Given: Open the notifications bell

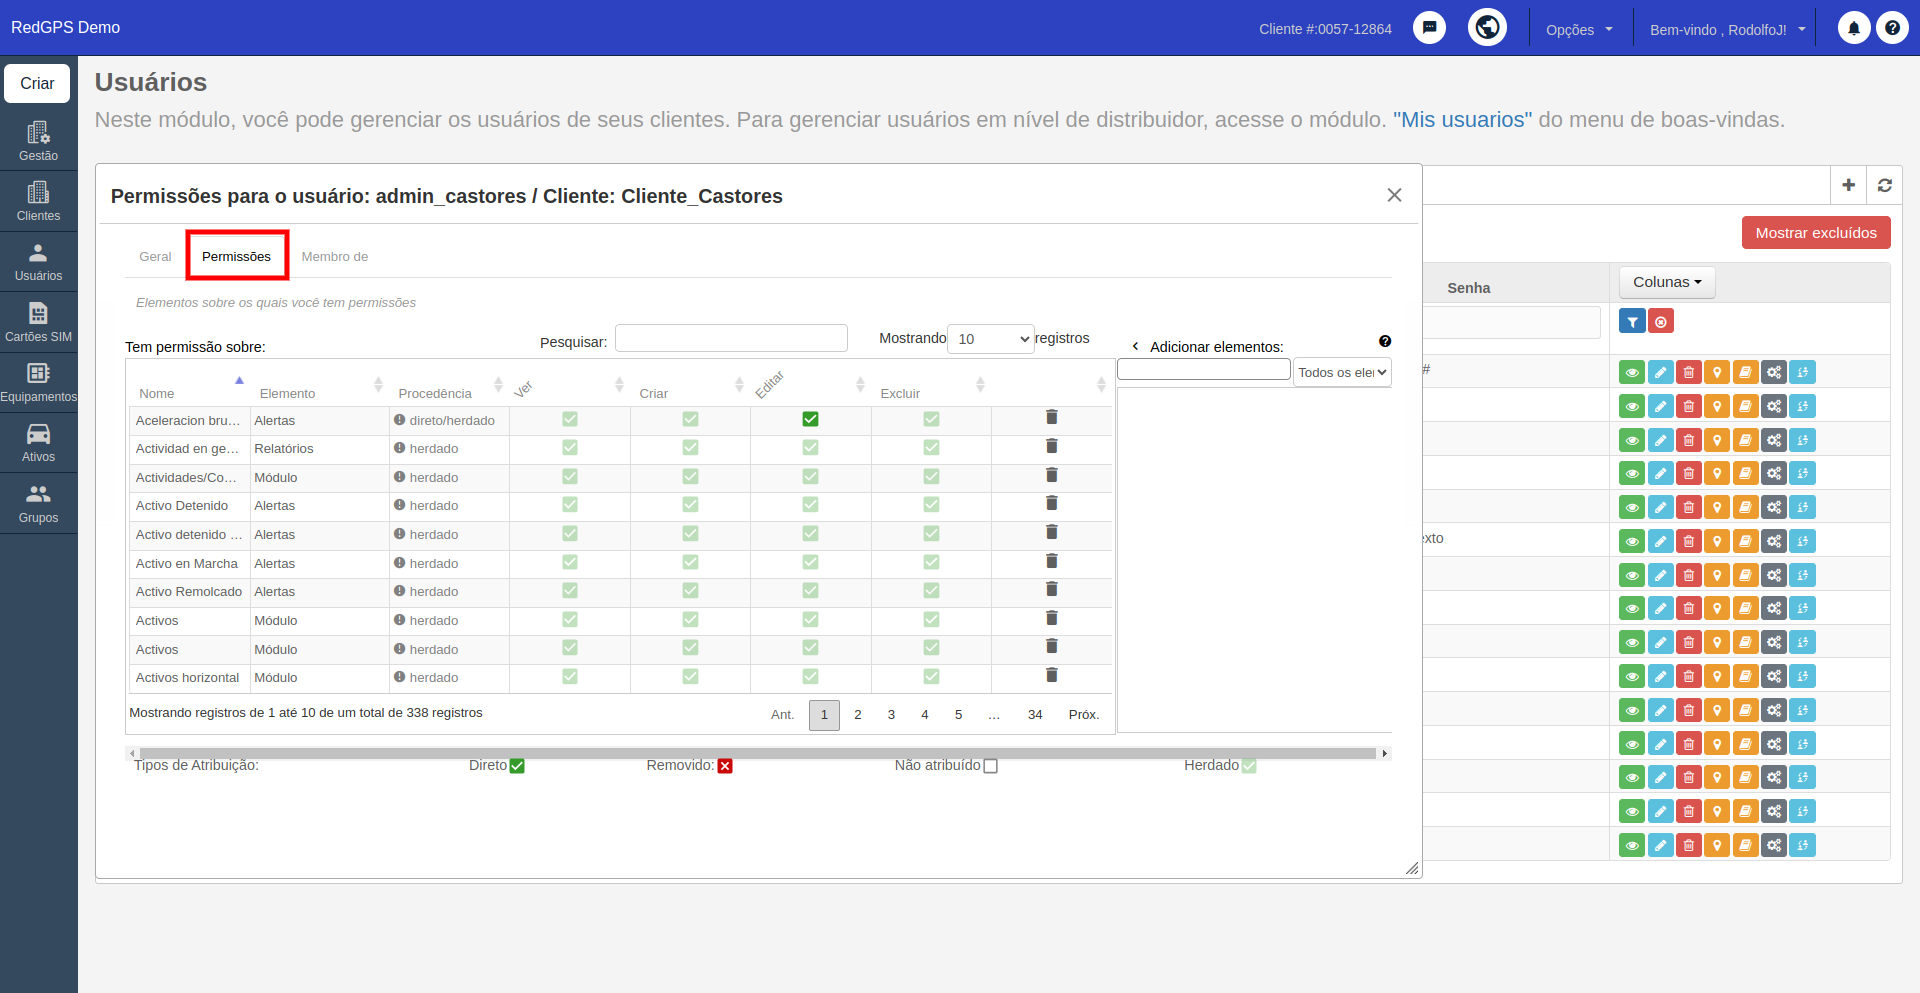Looking at the screenshot, I should tap(1853, 28).
